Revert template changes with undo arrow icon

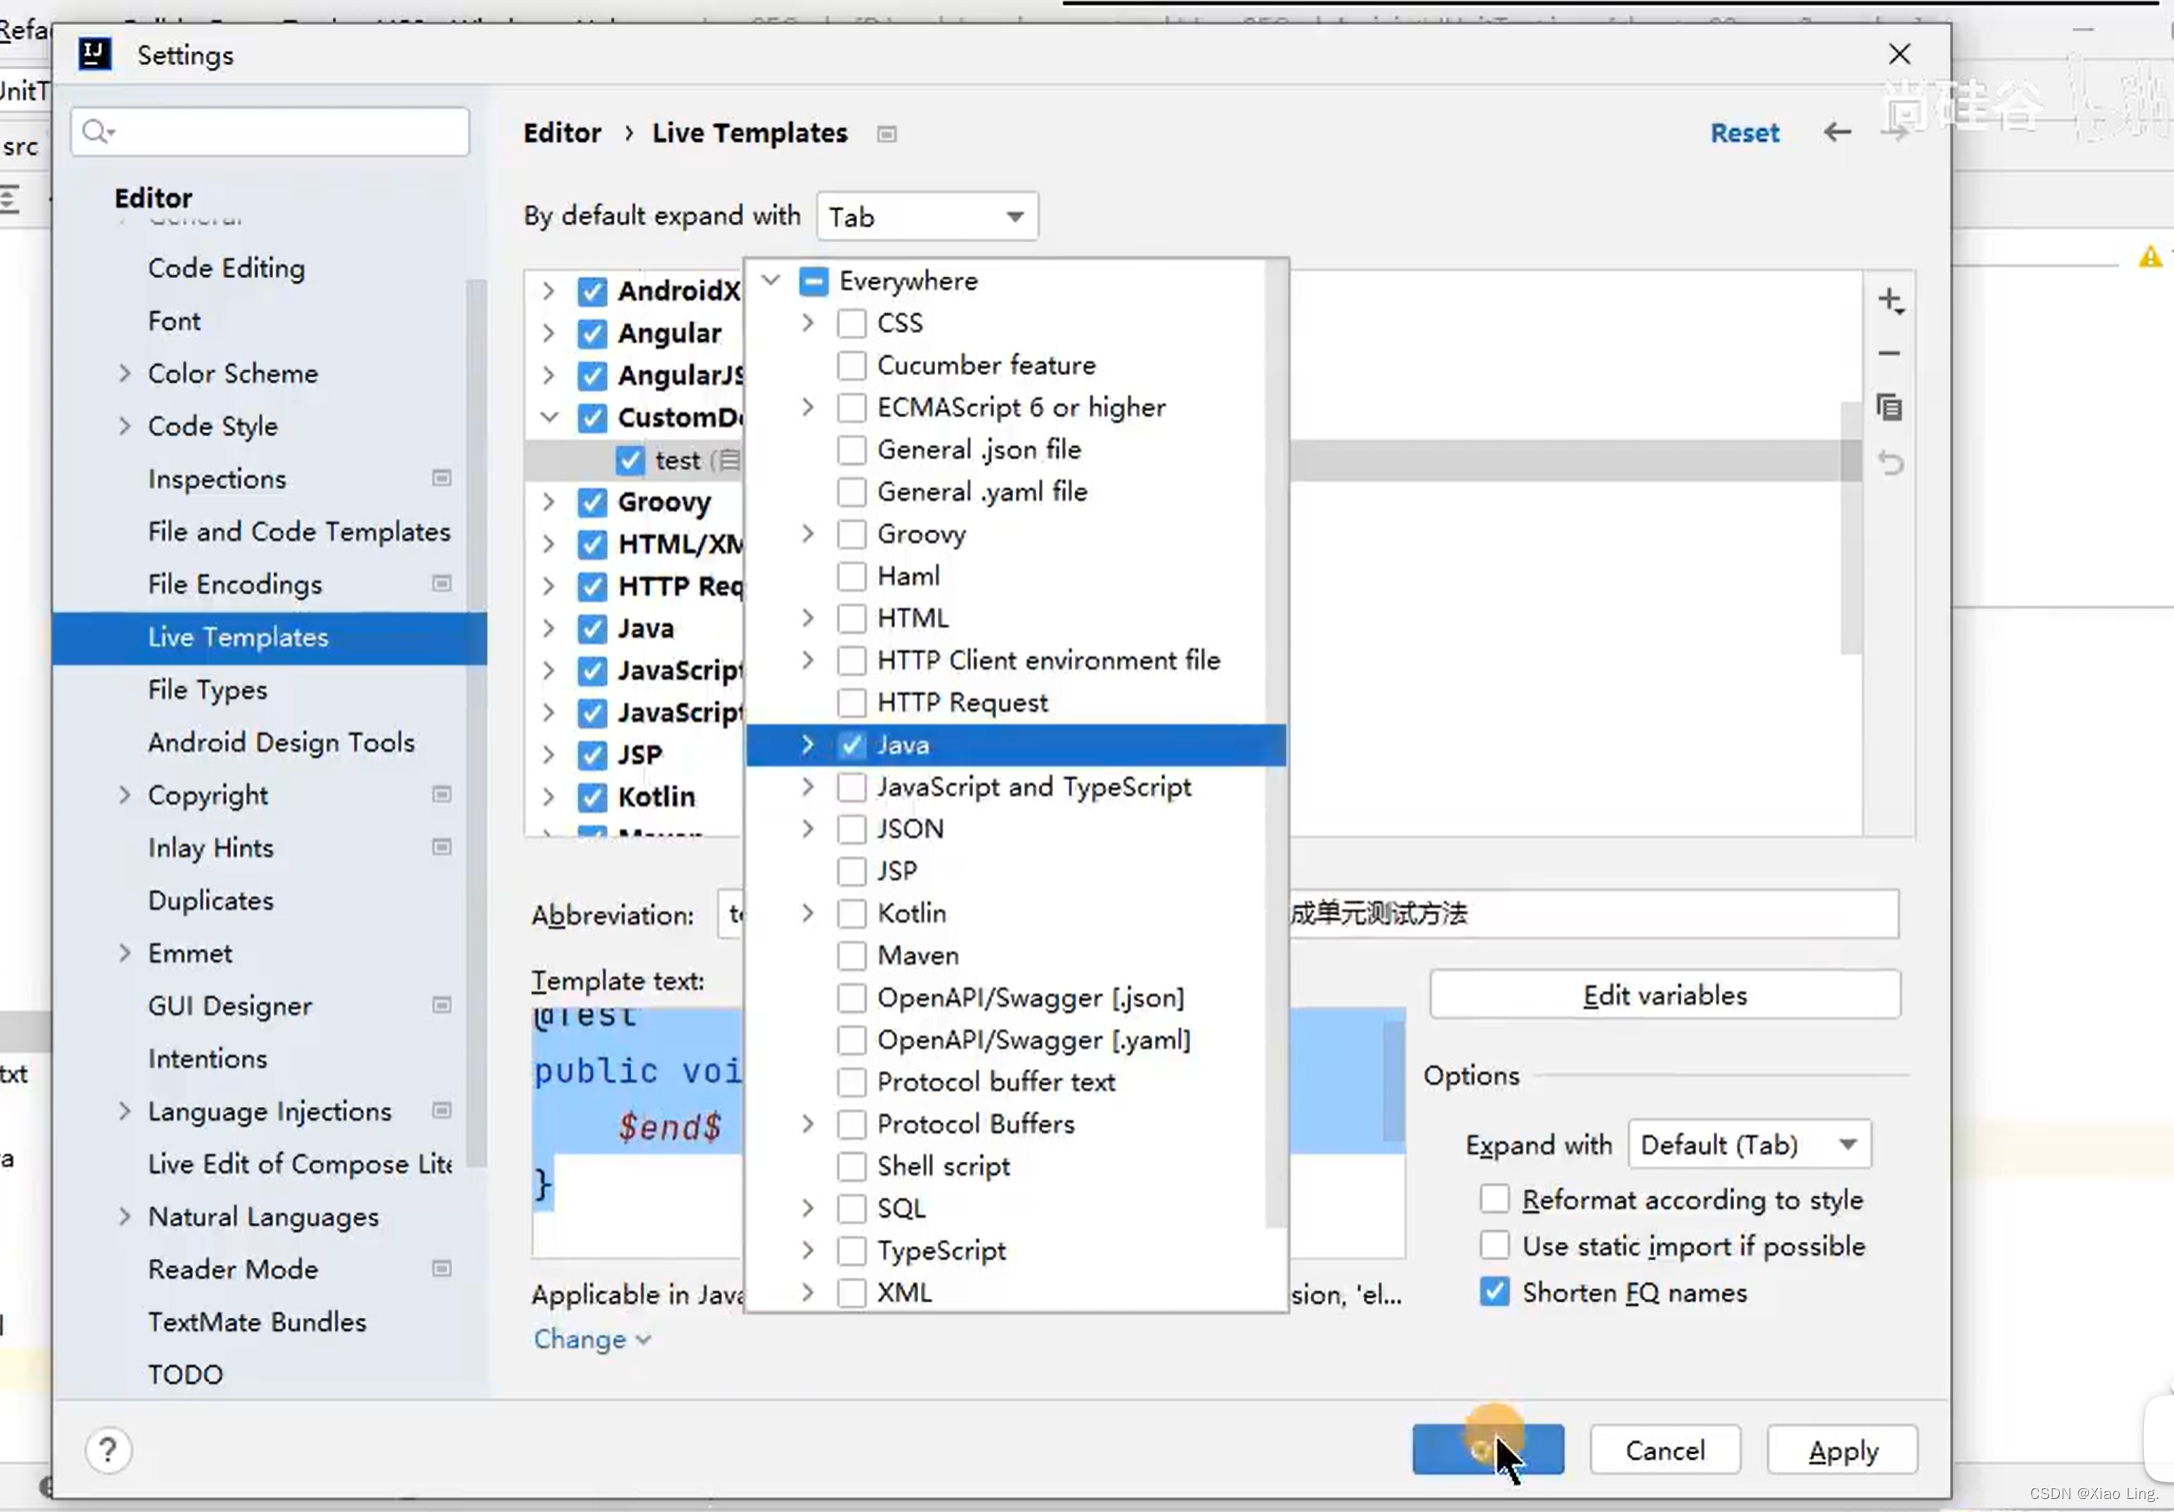pyautogui.click(x=1889, y=463)
